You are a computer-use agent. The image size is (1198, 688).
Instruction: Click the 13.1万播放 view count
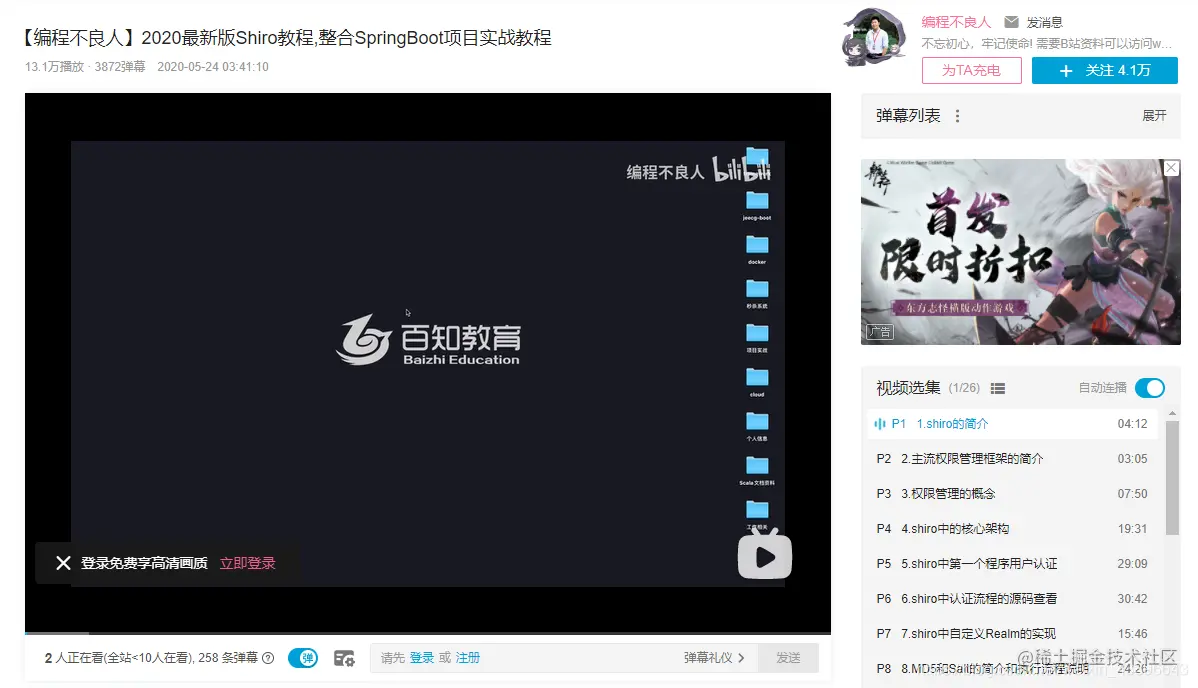pos(54,67)
